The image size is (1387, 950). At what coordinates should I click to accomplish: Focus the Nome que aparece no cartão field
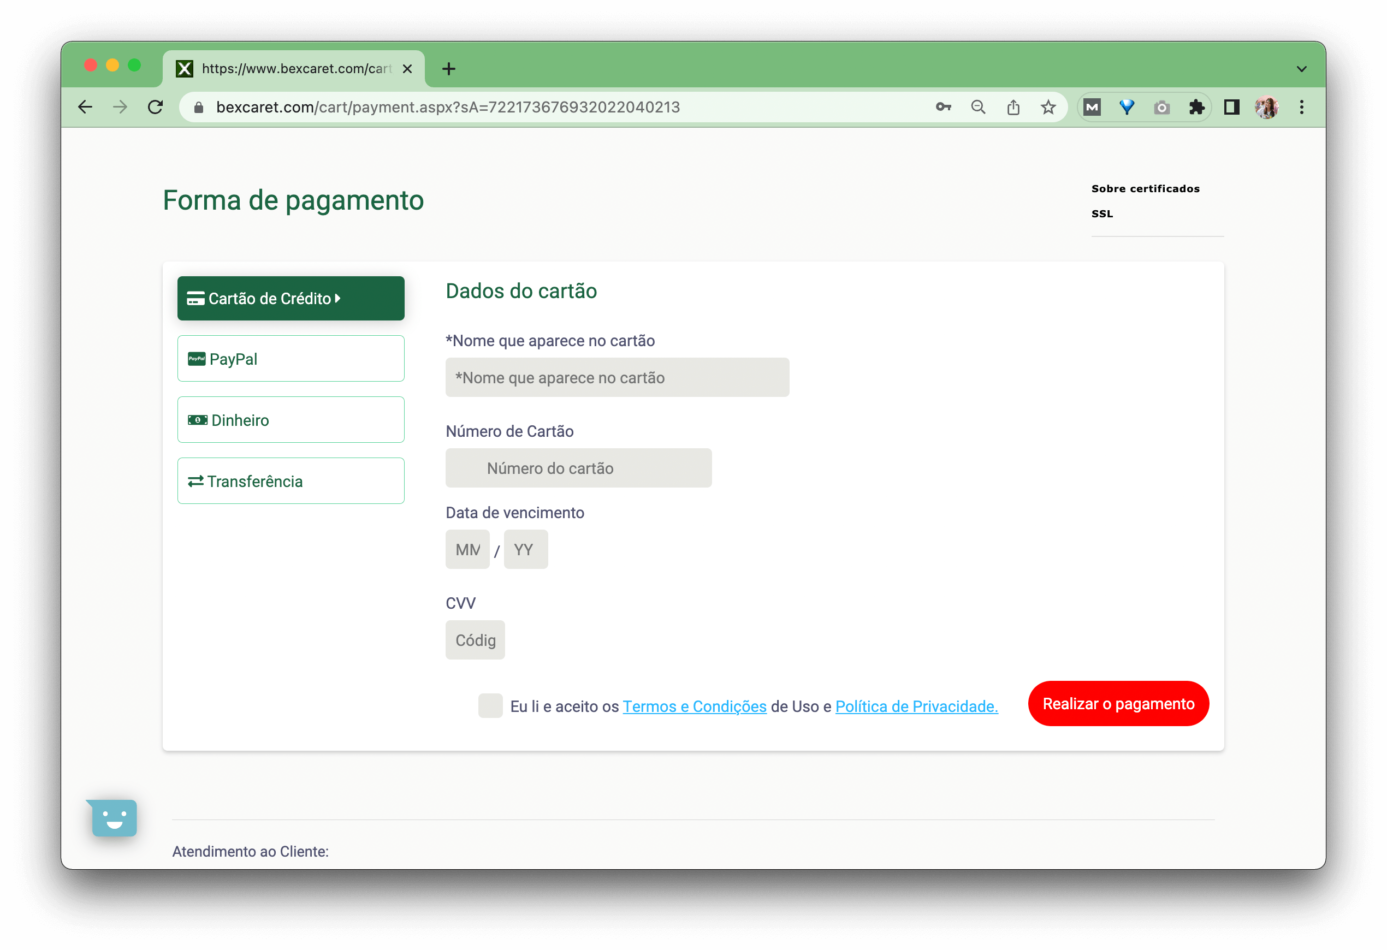tap(617, 378)
